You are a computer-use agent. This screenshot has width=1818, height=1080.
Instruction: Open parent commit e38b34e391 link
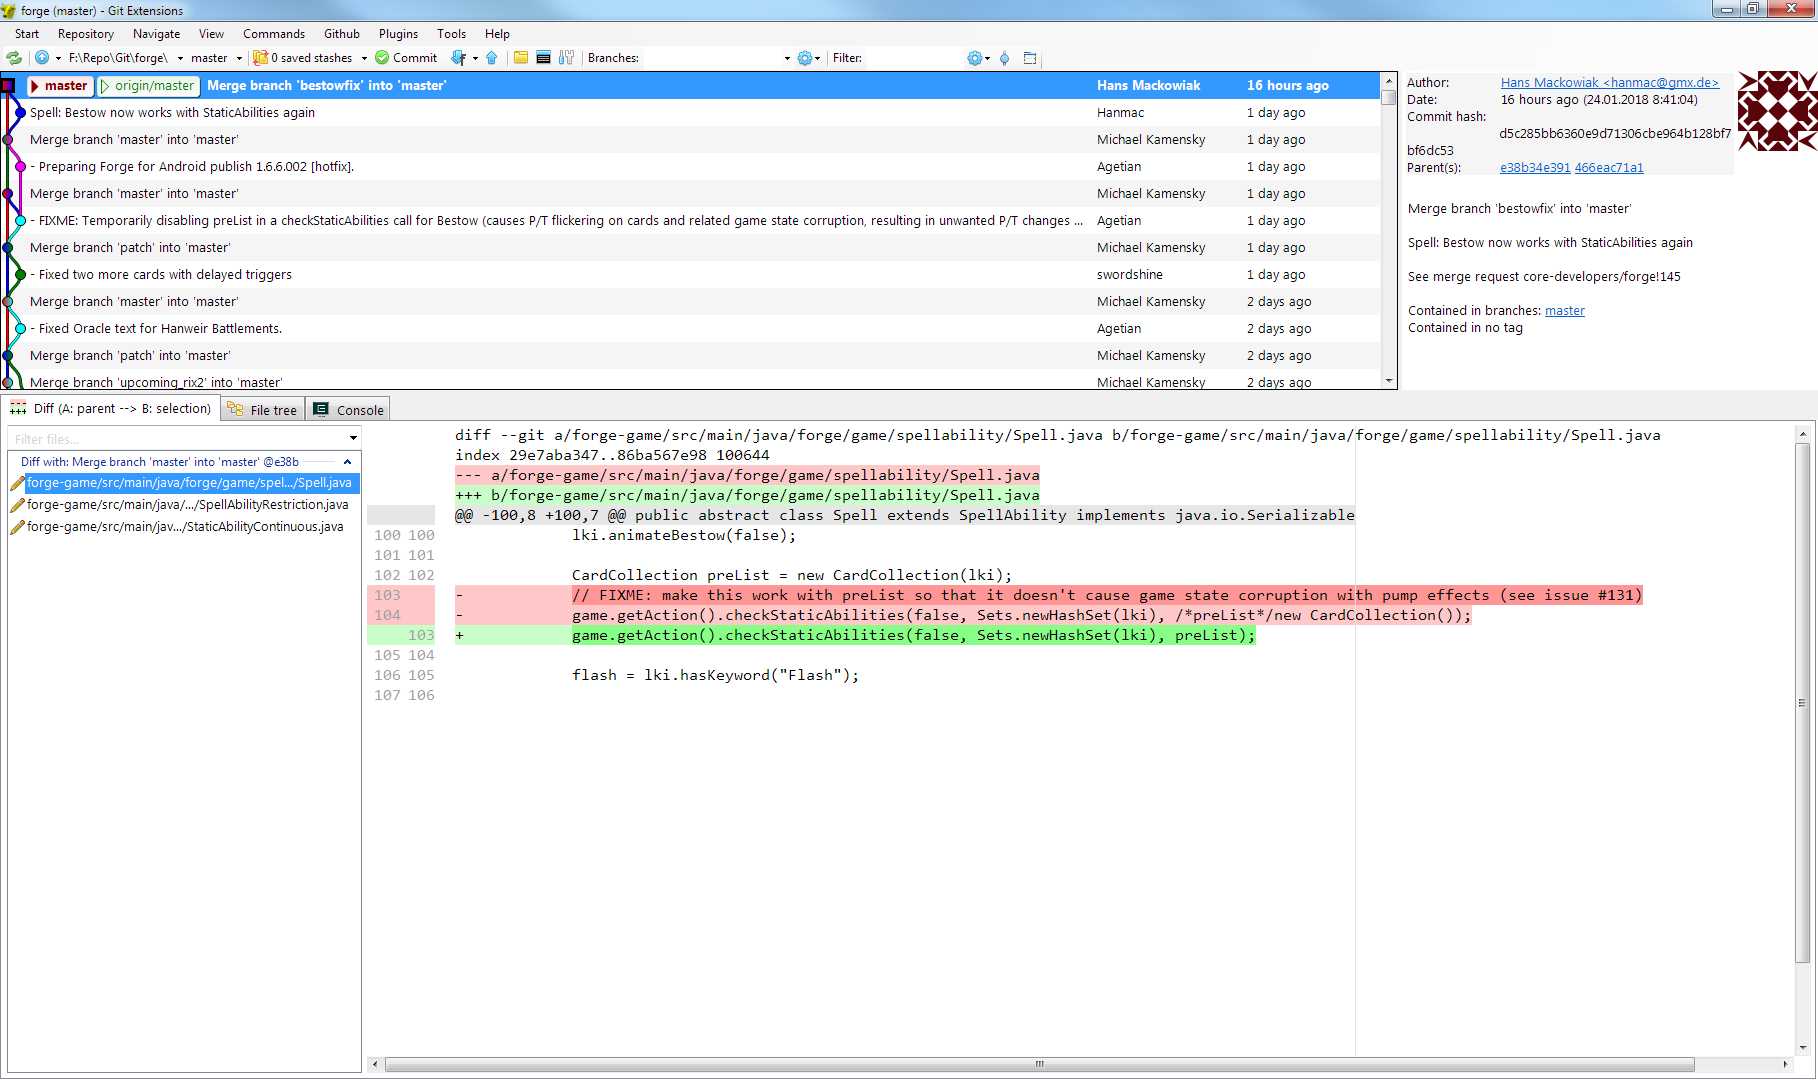pyautogui.click(x=1534, y=168)
